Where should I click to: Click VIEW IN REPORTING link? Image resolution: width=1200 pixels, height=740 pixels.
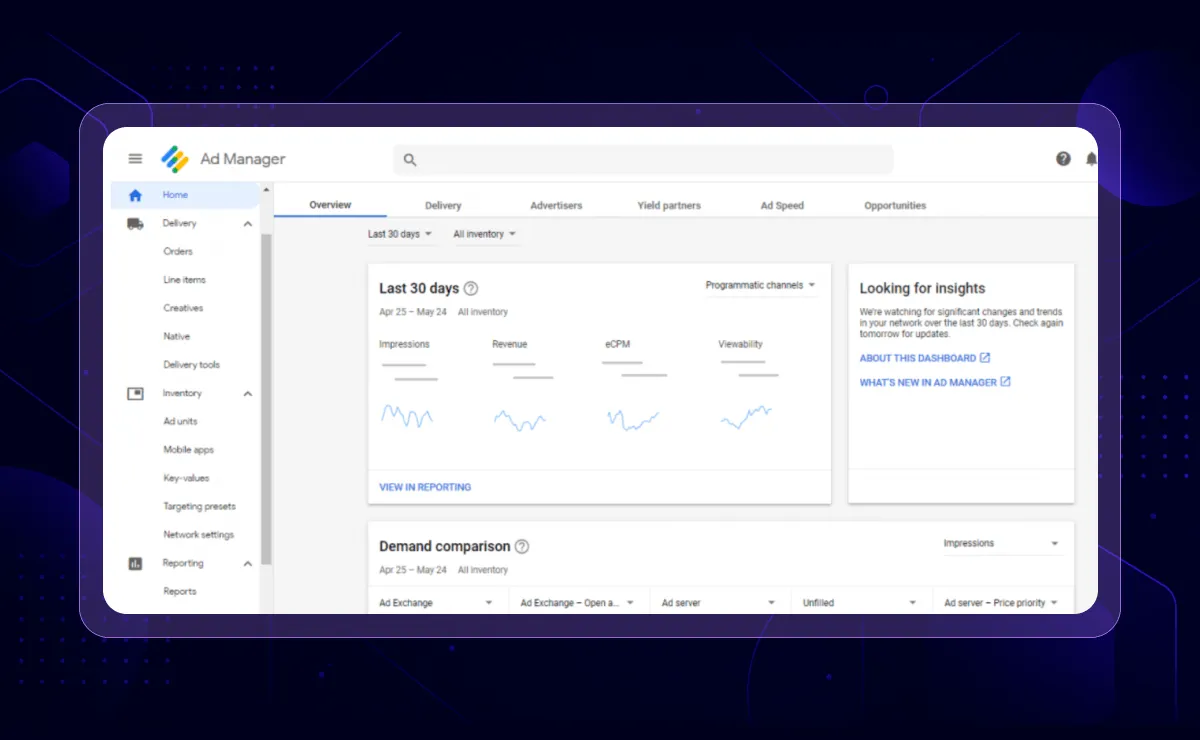point(425,488)
